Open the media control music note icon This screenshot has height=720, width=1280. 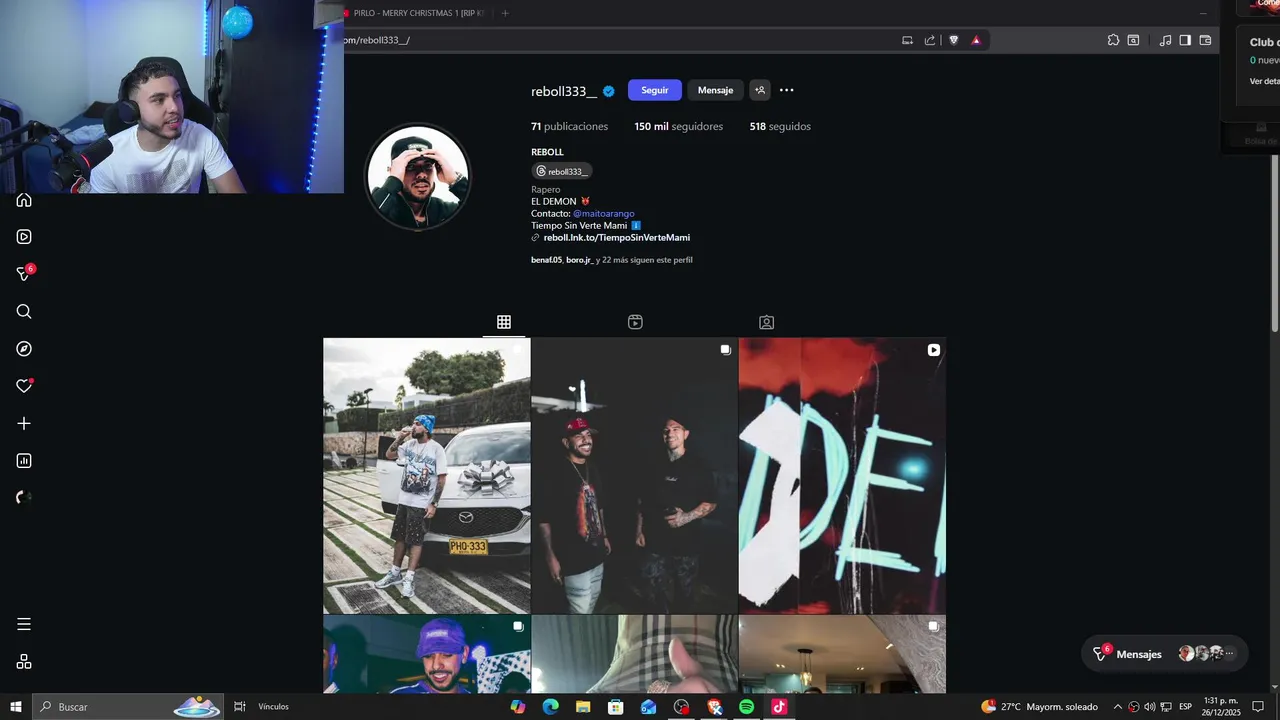click(x=1165, y=40)
